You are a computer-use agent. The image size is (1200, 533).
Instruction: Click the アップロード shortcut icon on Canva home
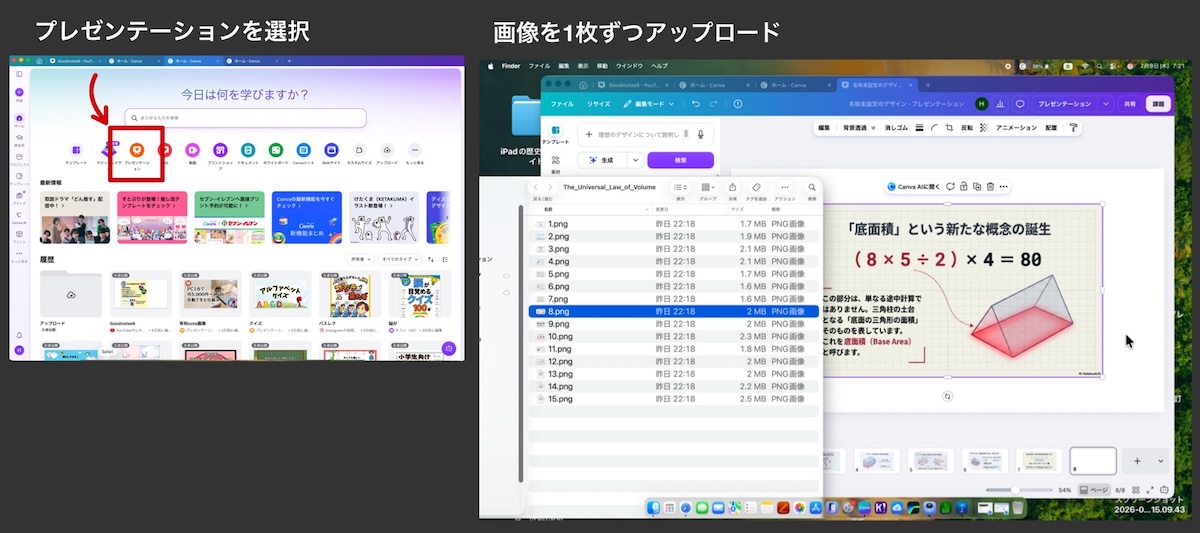[x=387, y=149]
